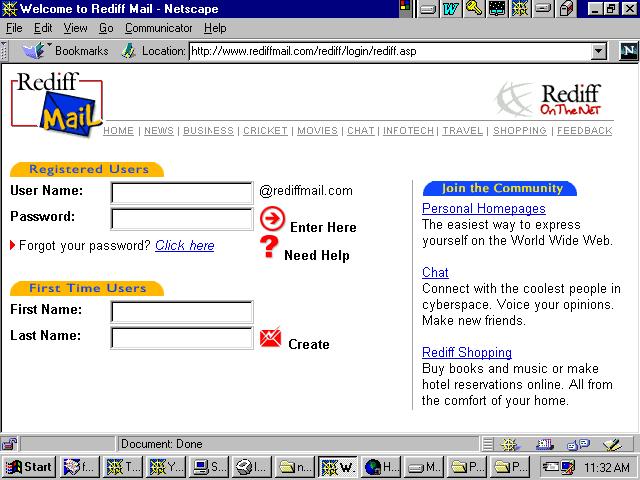Click the red envelope Create icon
The height and width of the screenshot is (480, 640).
[271, 338]
